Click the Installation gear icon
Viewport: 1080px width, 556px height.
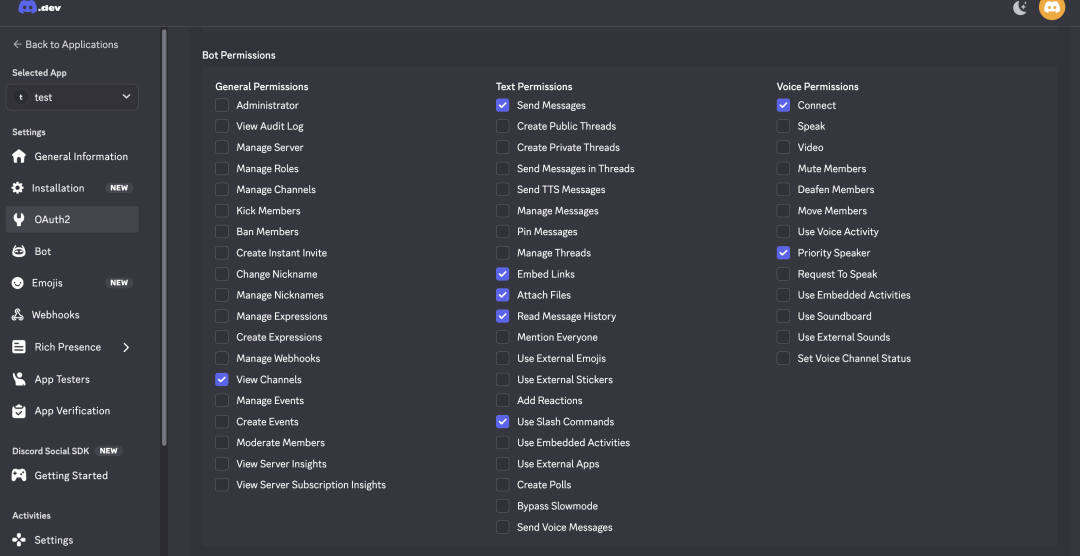(18, 188)
